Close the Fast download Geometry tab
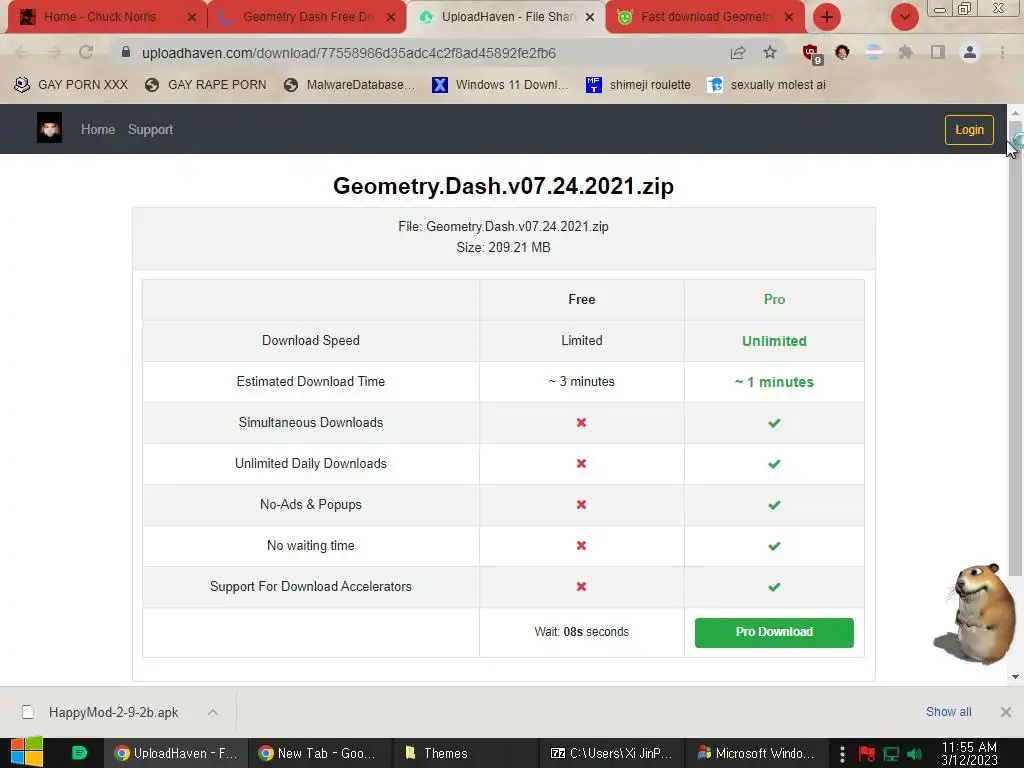1024x768 pixels. (x=789, y=17)
